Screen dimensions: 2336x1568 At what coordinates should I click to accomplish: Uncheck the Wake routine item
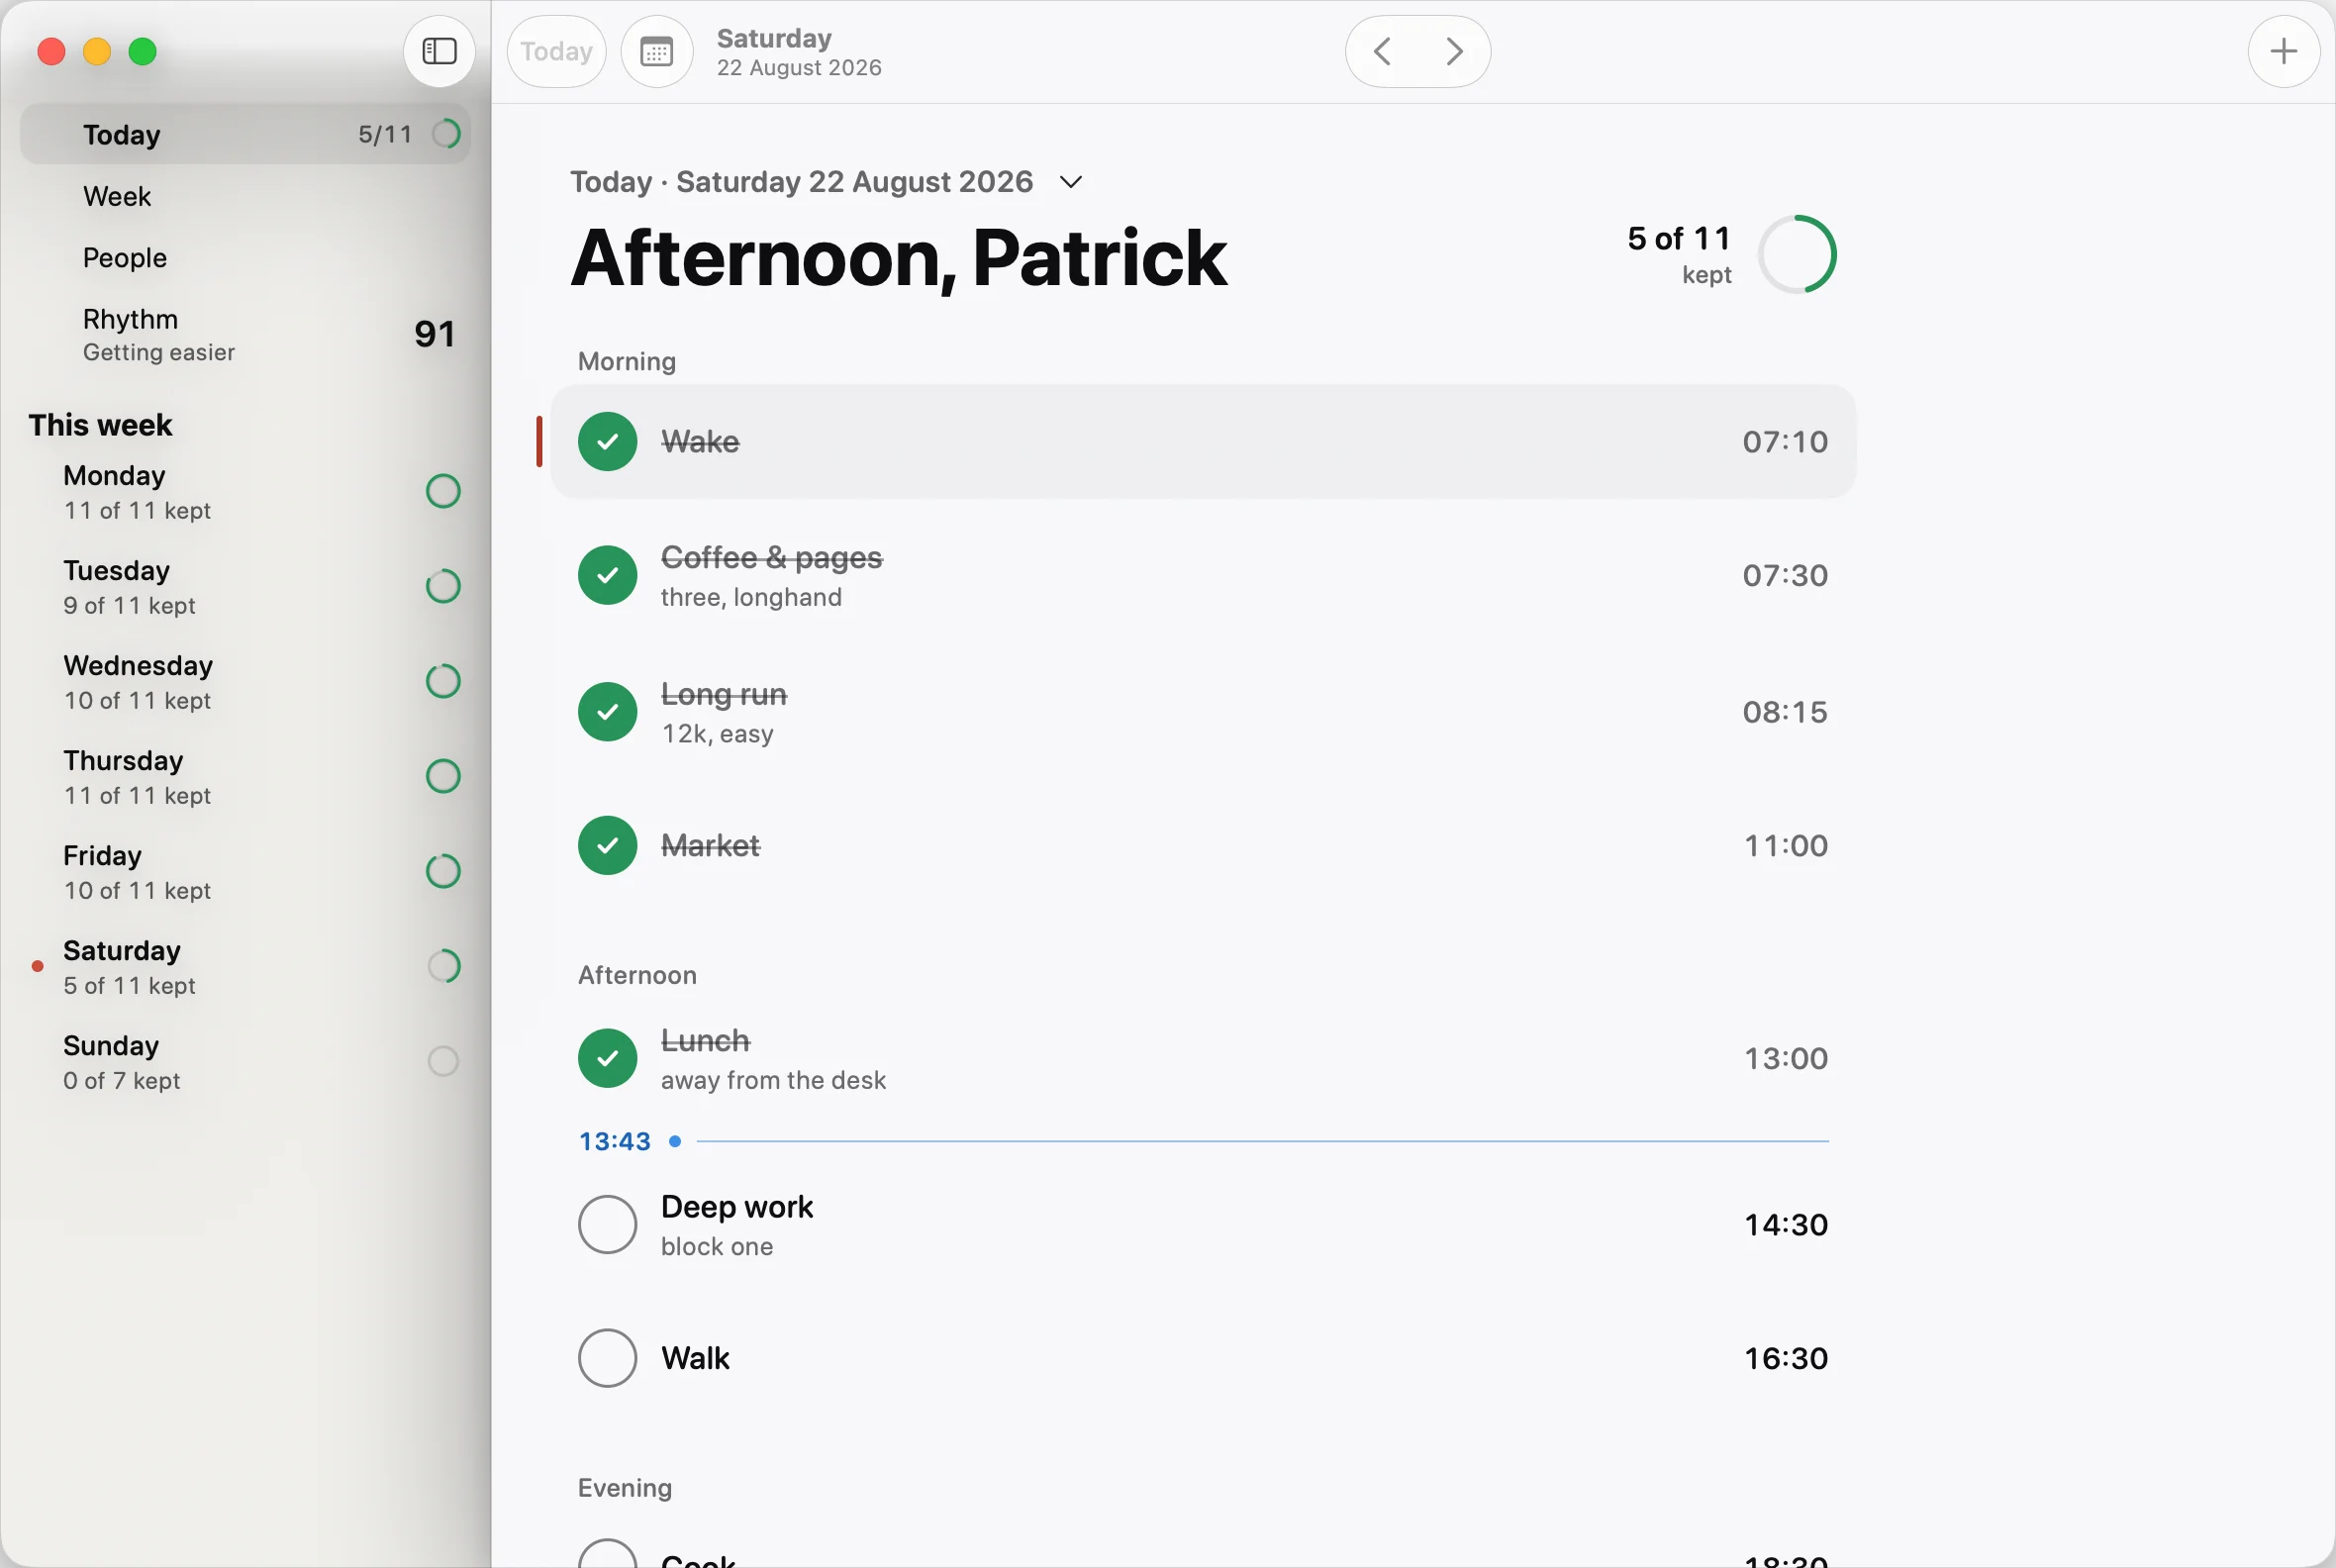(x=608, y=441)
